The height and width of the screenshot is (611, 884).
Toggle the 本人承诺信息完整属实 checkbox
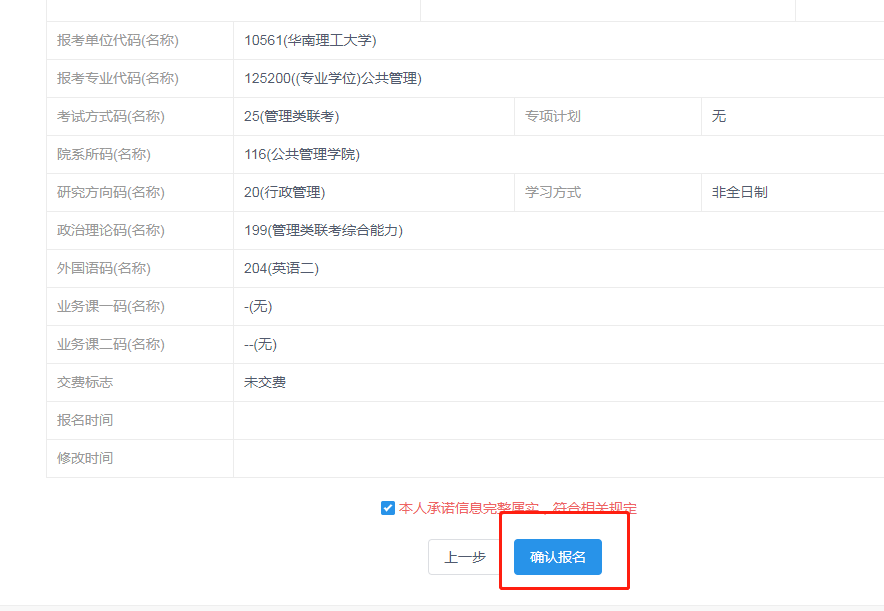point(388,508)
